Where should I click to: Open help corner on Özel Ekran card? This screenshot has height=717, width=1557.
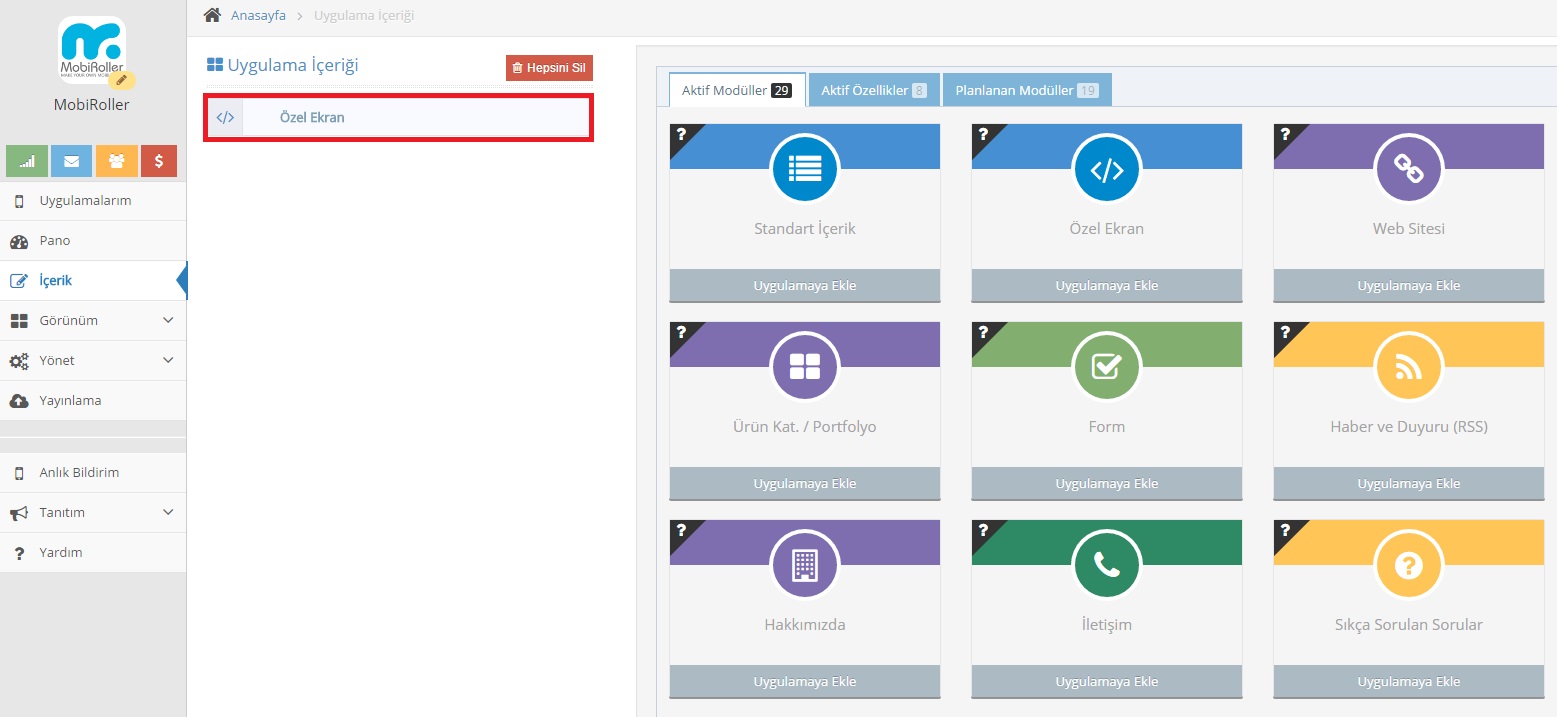point(983,134)
